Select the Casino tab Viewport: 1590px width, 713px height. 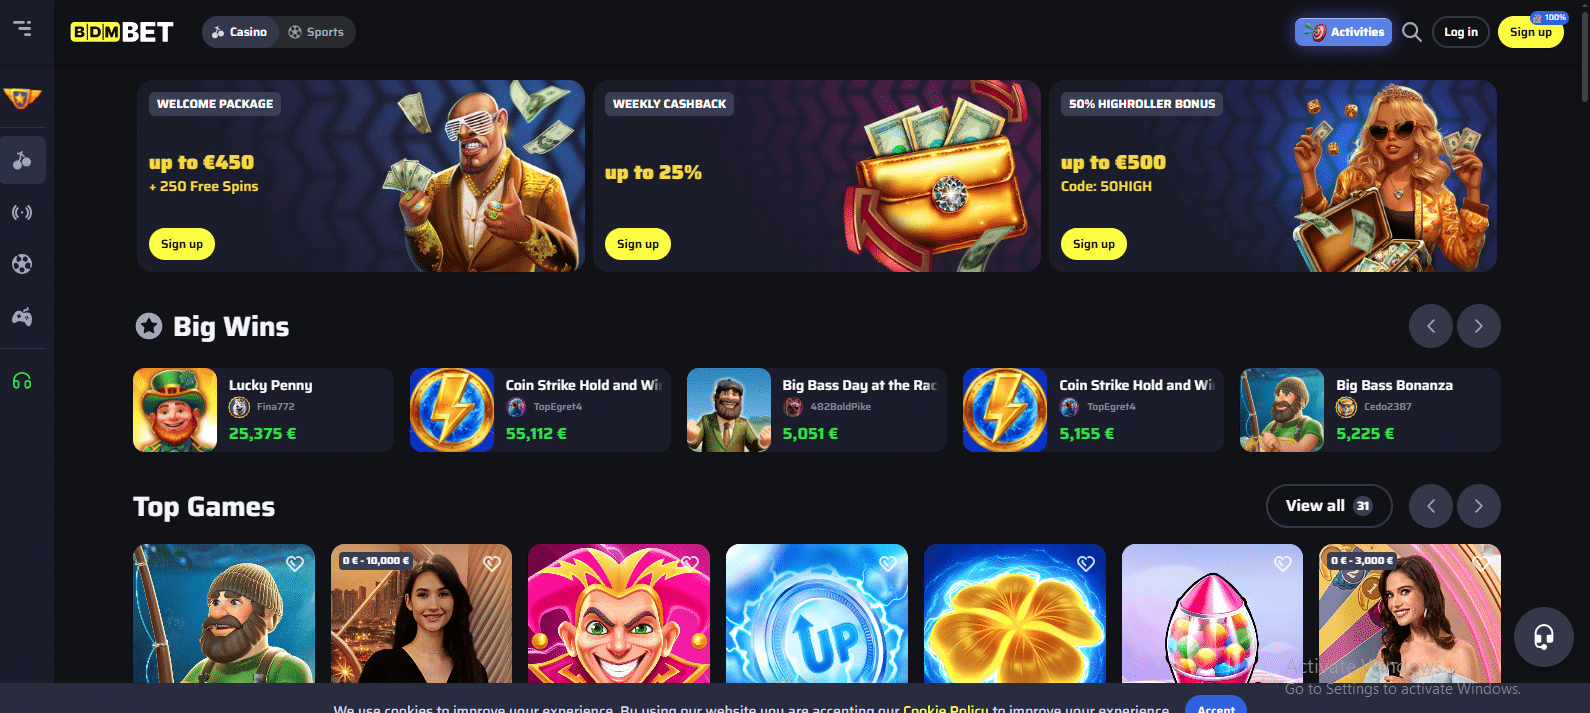click(240, 32)
